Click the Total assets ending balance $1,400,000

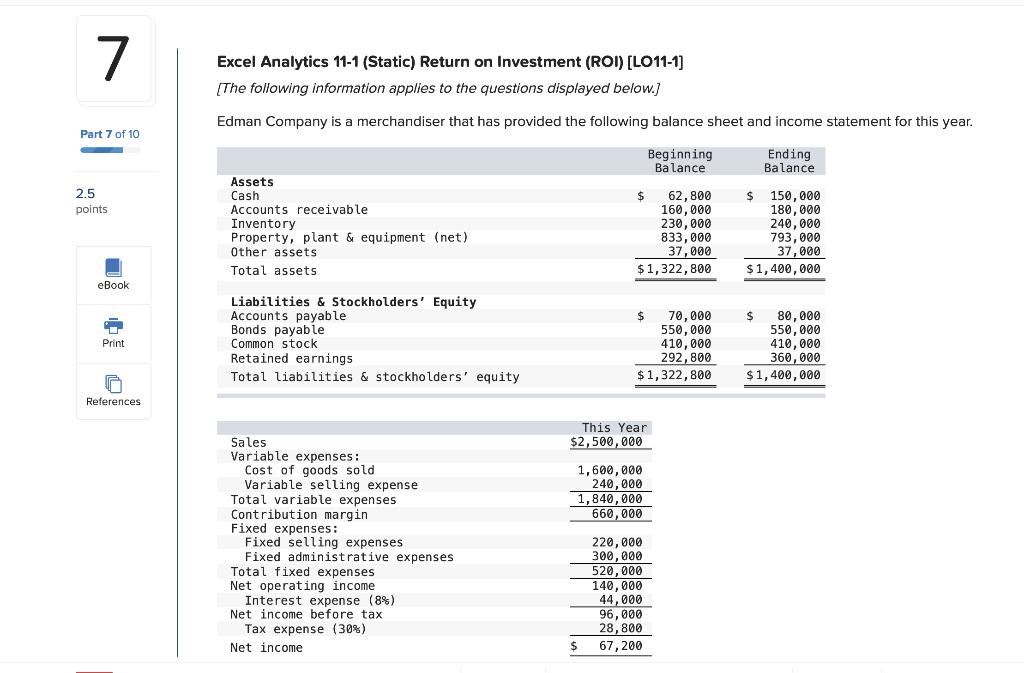point(784,270)
